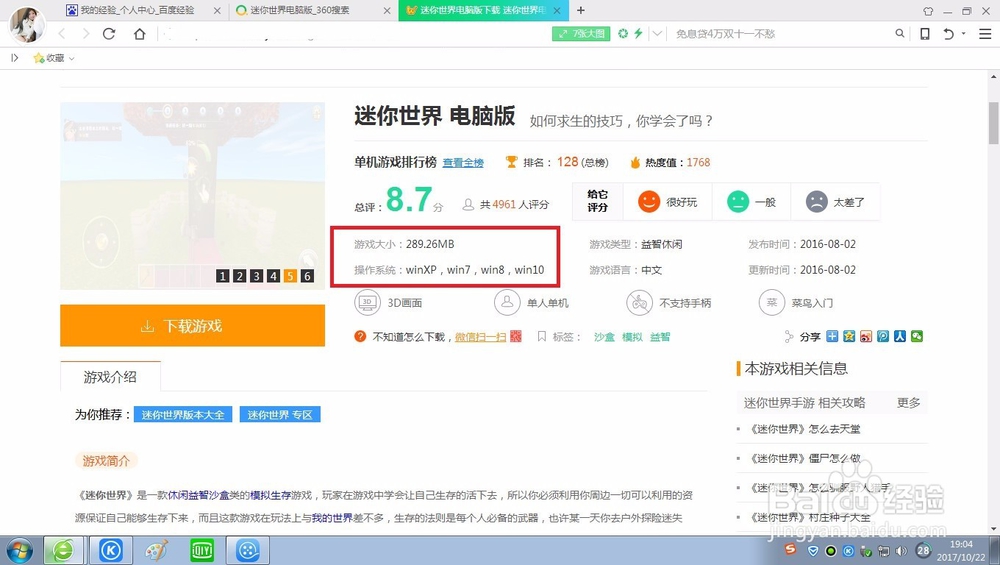The image size is (1000, 565).
Task: Open the 收藏 favorites dropdown
Action: click(54, 58)
